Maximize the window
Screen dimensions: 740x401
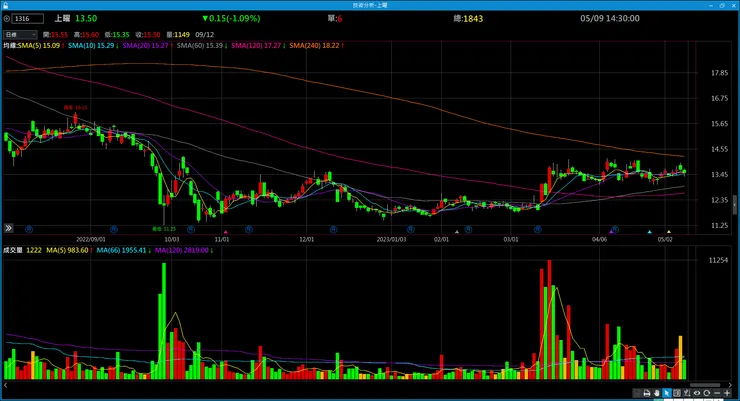[x=722, y=5]
